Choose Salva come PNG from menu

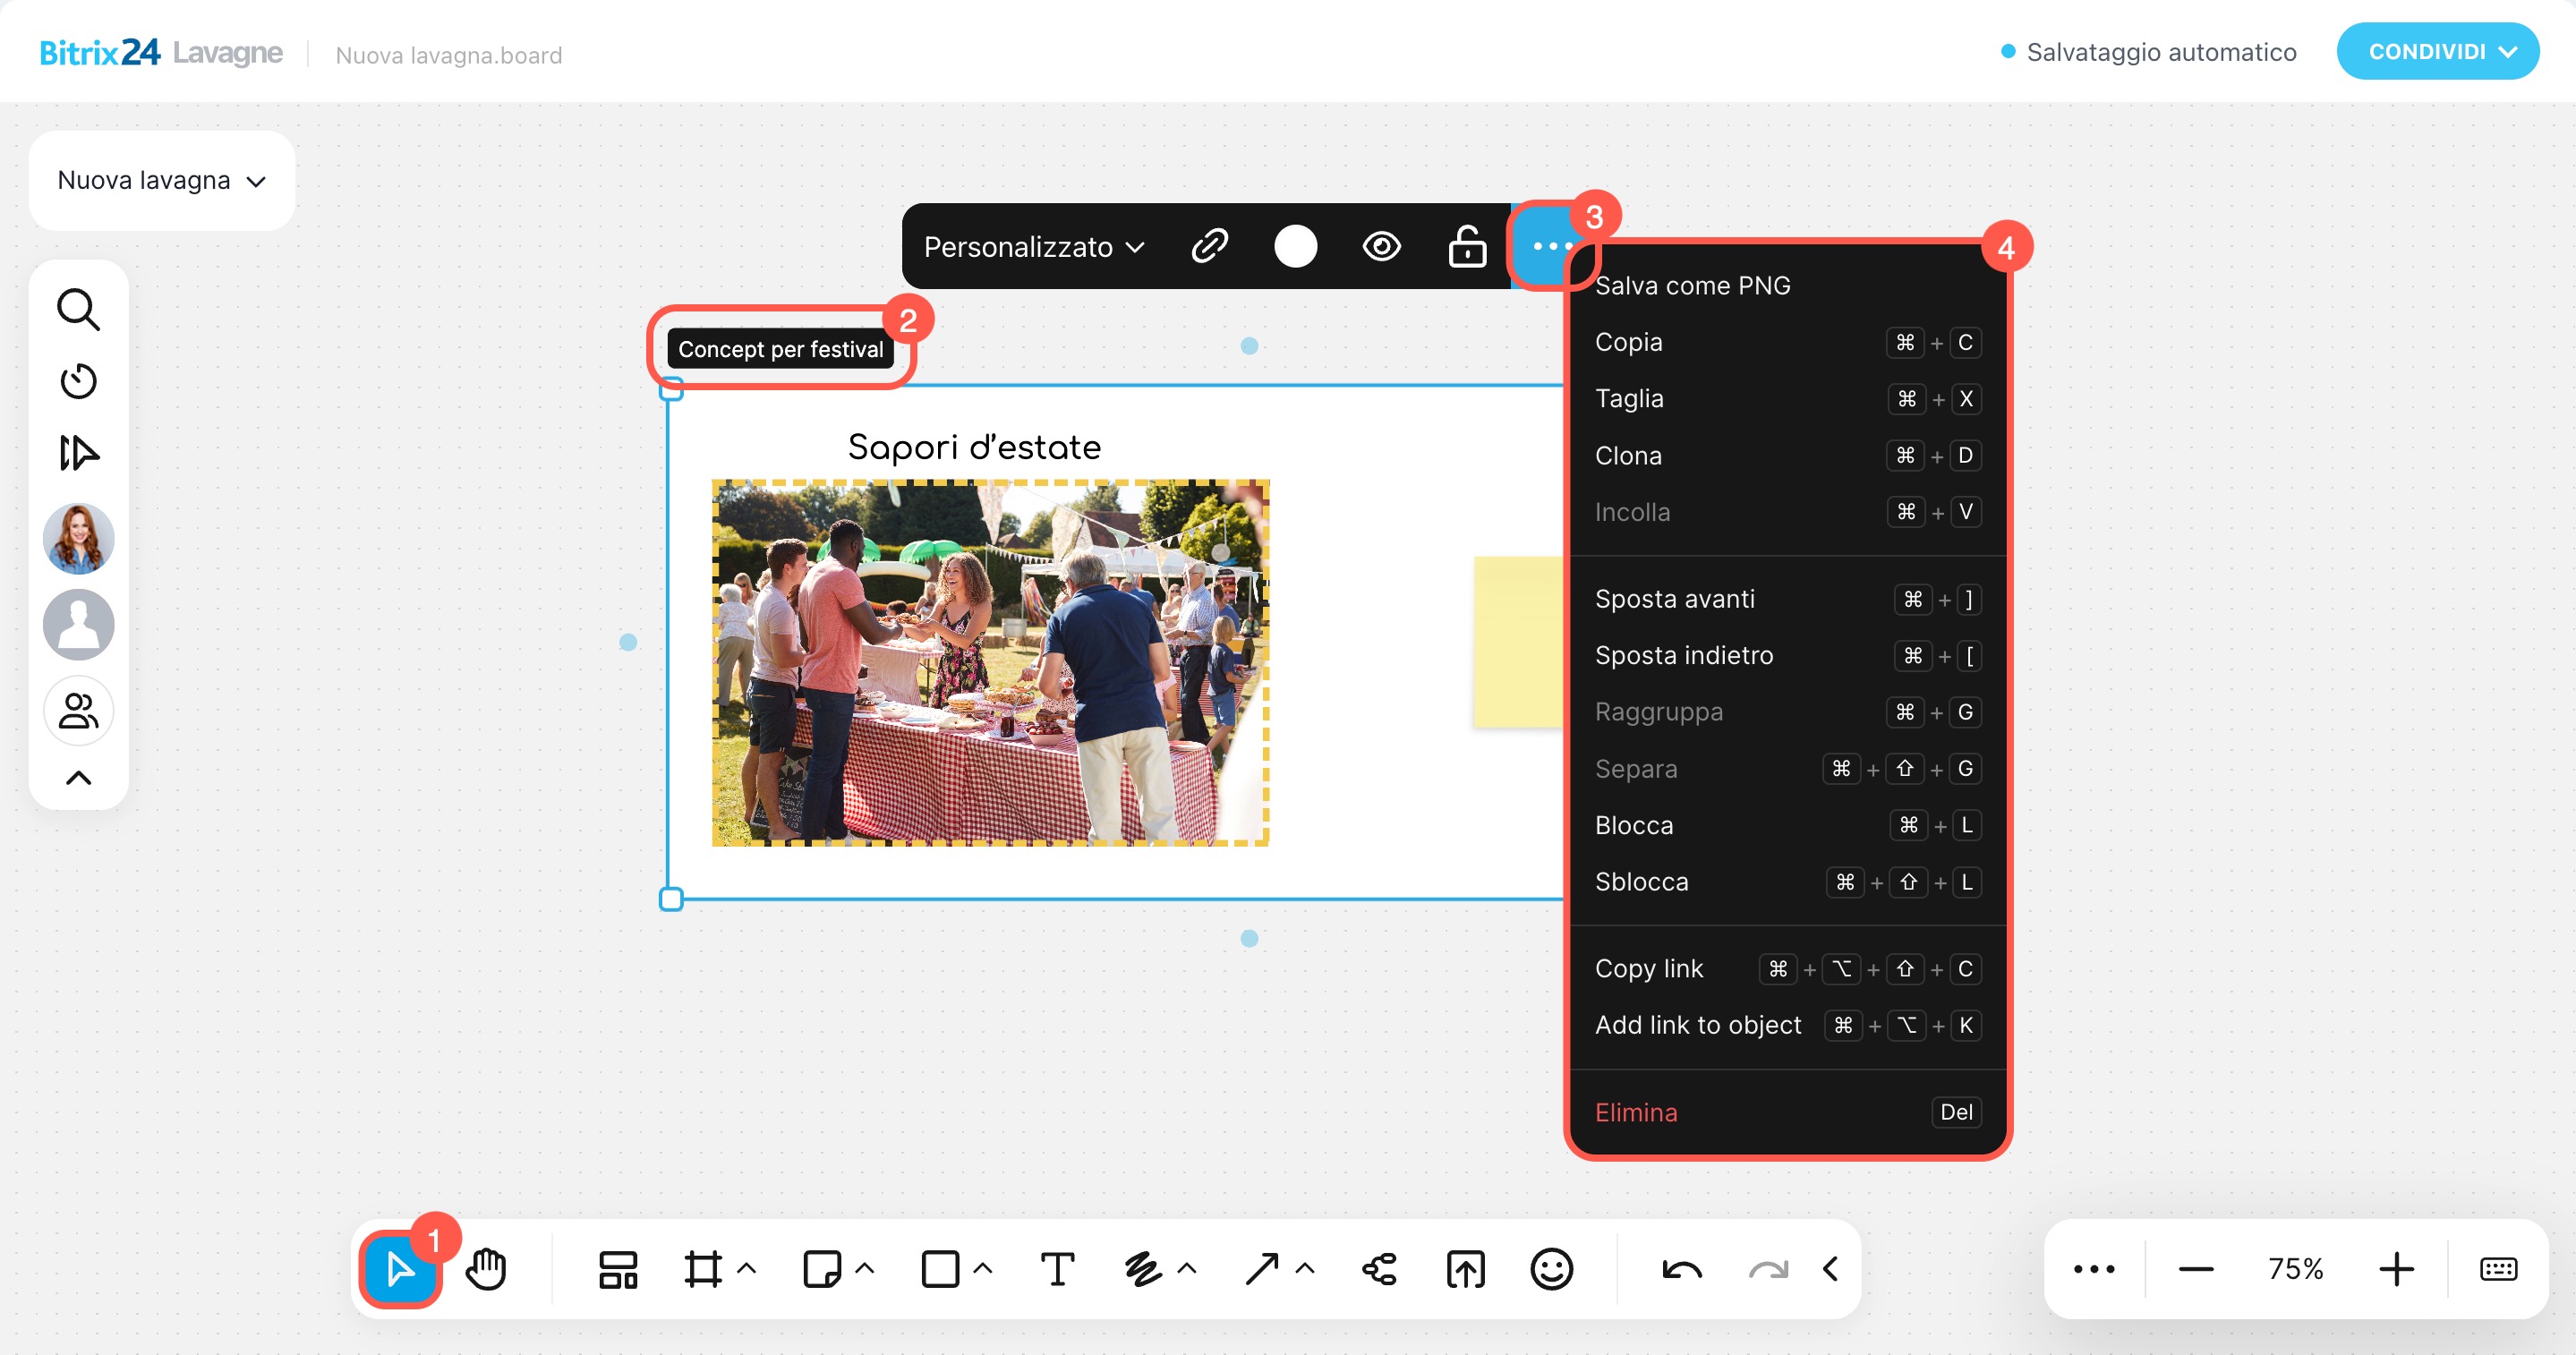click(1692, 286)
